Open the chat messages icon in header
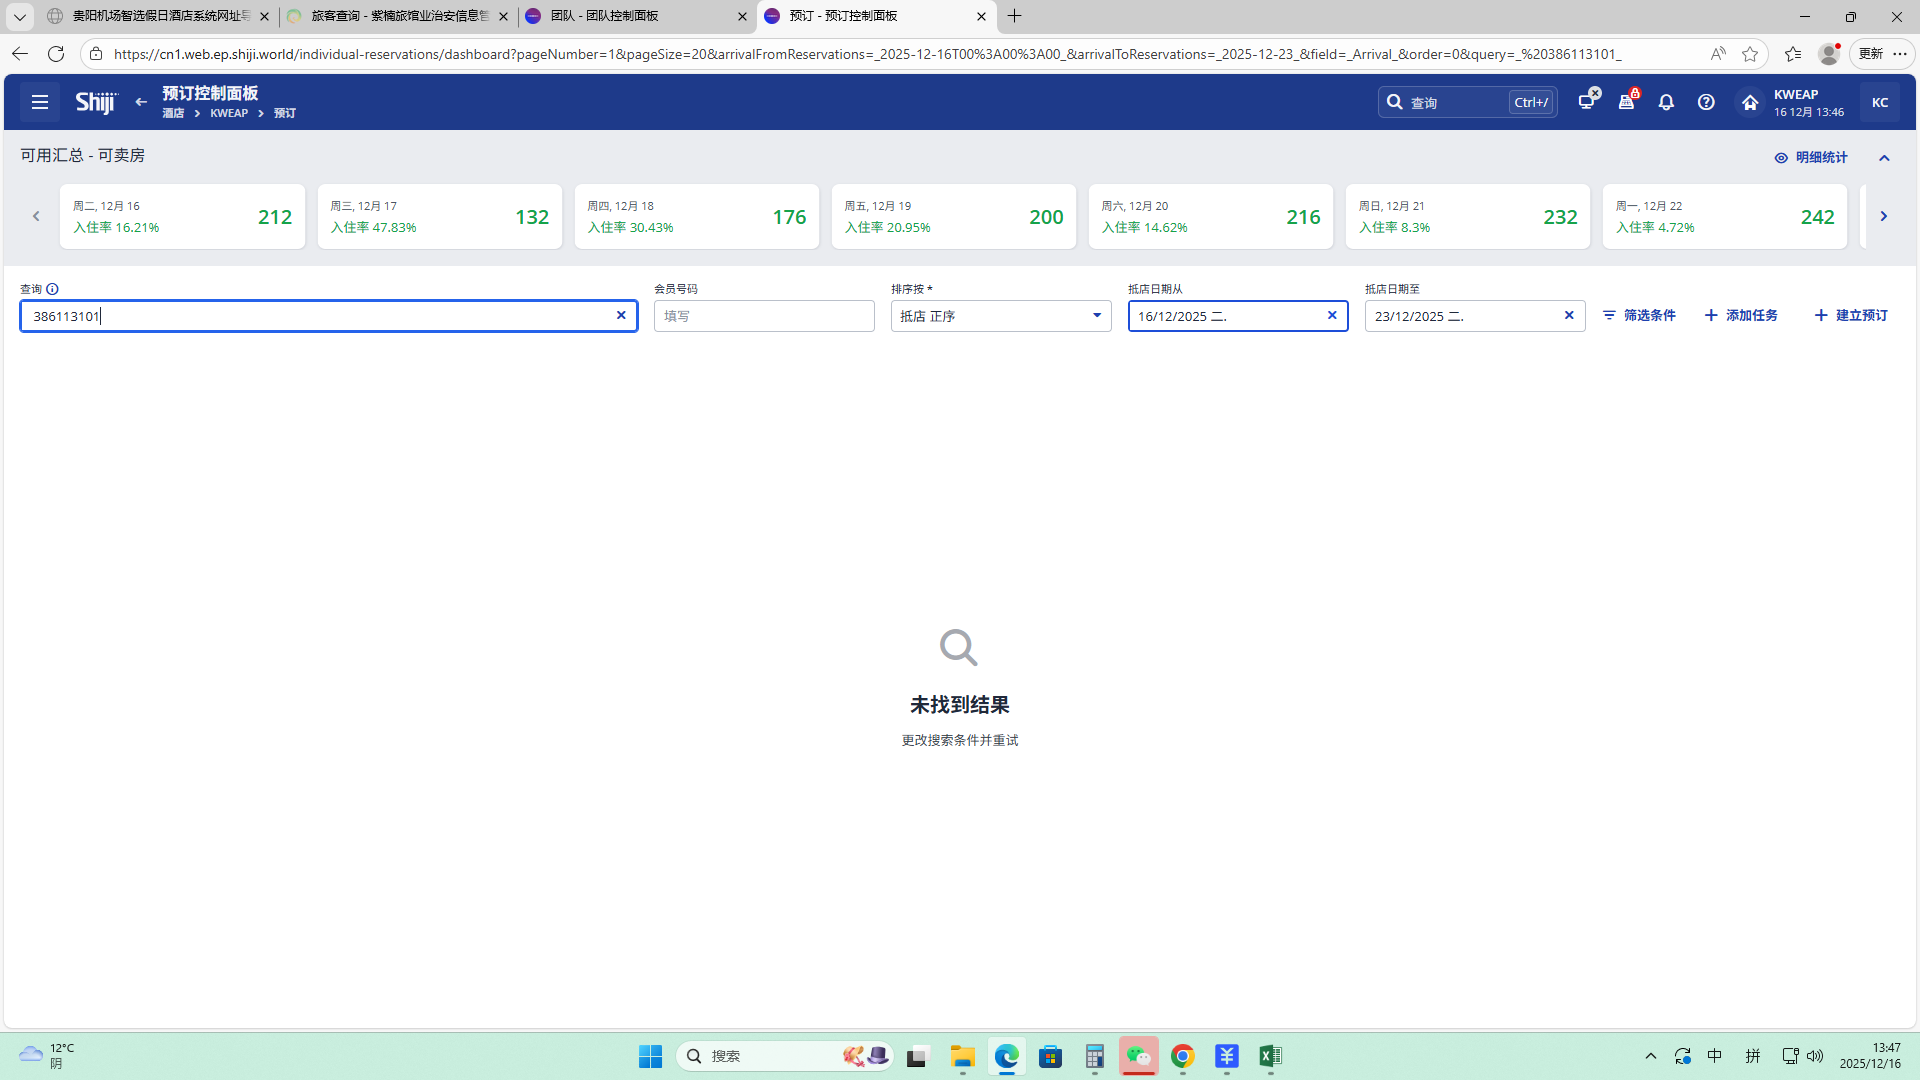The height and width of the screenshot is (1080, 1920). [1587, 101]
